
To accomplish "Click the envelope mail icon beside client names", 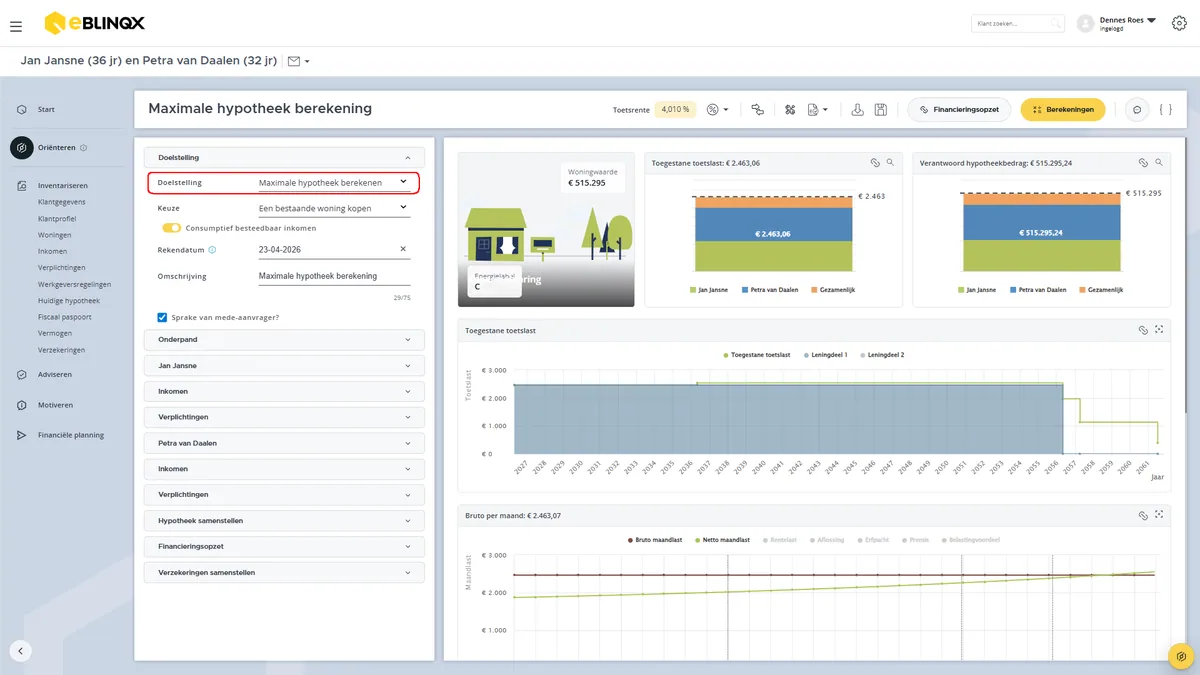I will point(294,61).
